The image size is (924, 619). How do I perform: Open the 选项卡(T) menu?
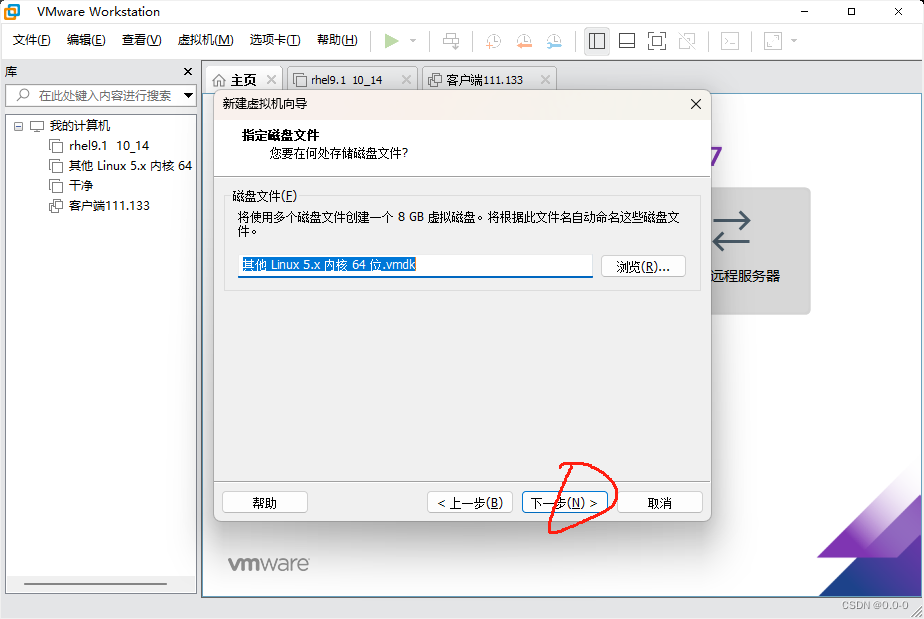[275, 40]
